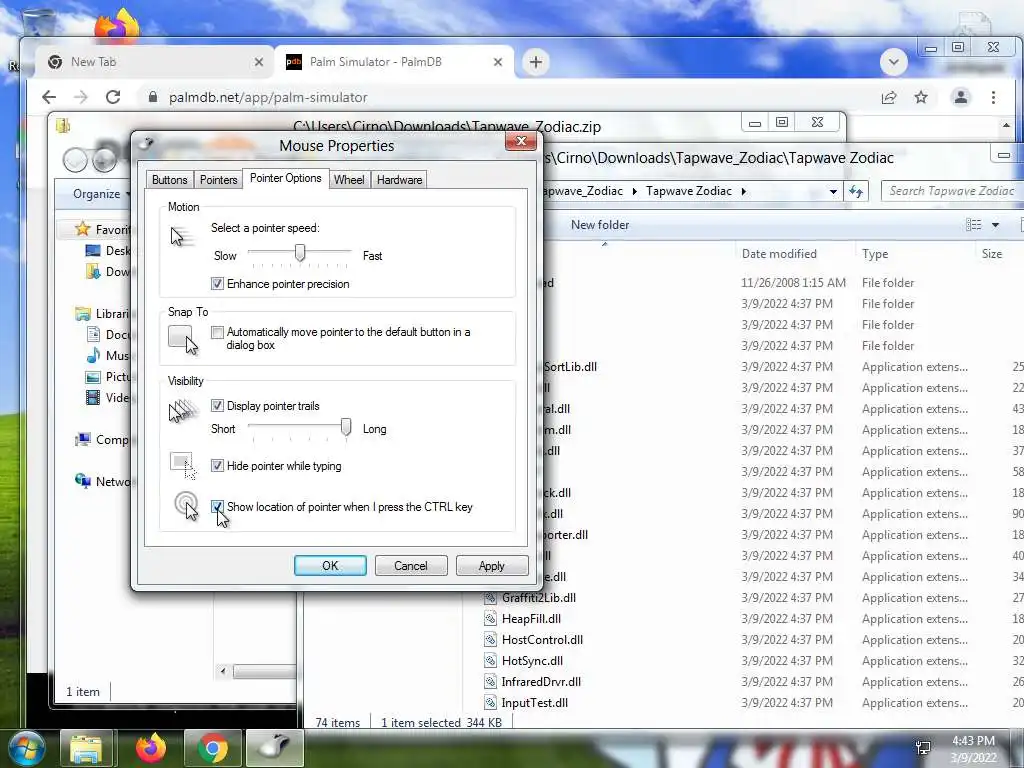The width and height of the screenshot is (1024, 768).
Task: Switch to the Buttons tab
Action: click(169, 180)
